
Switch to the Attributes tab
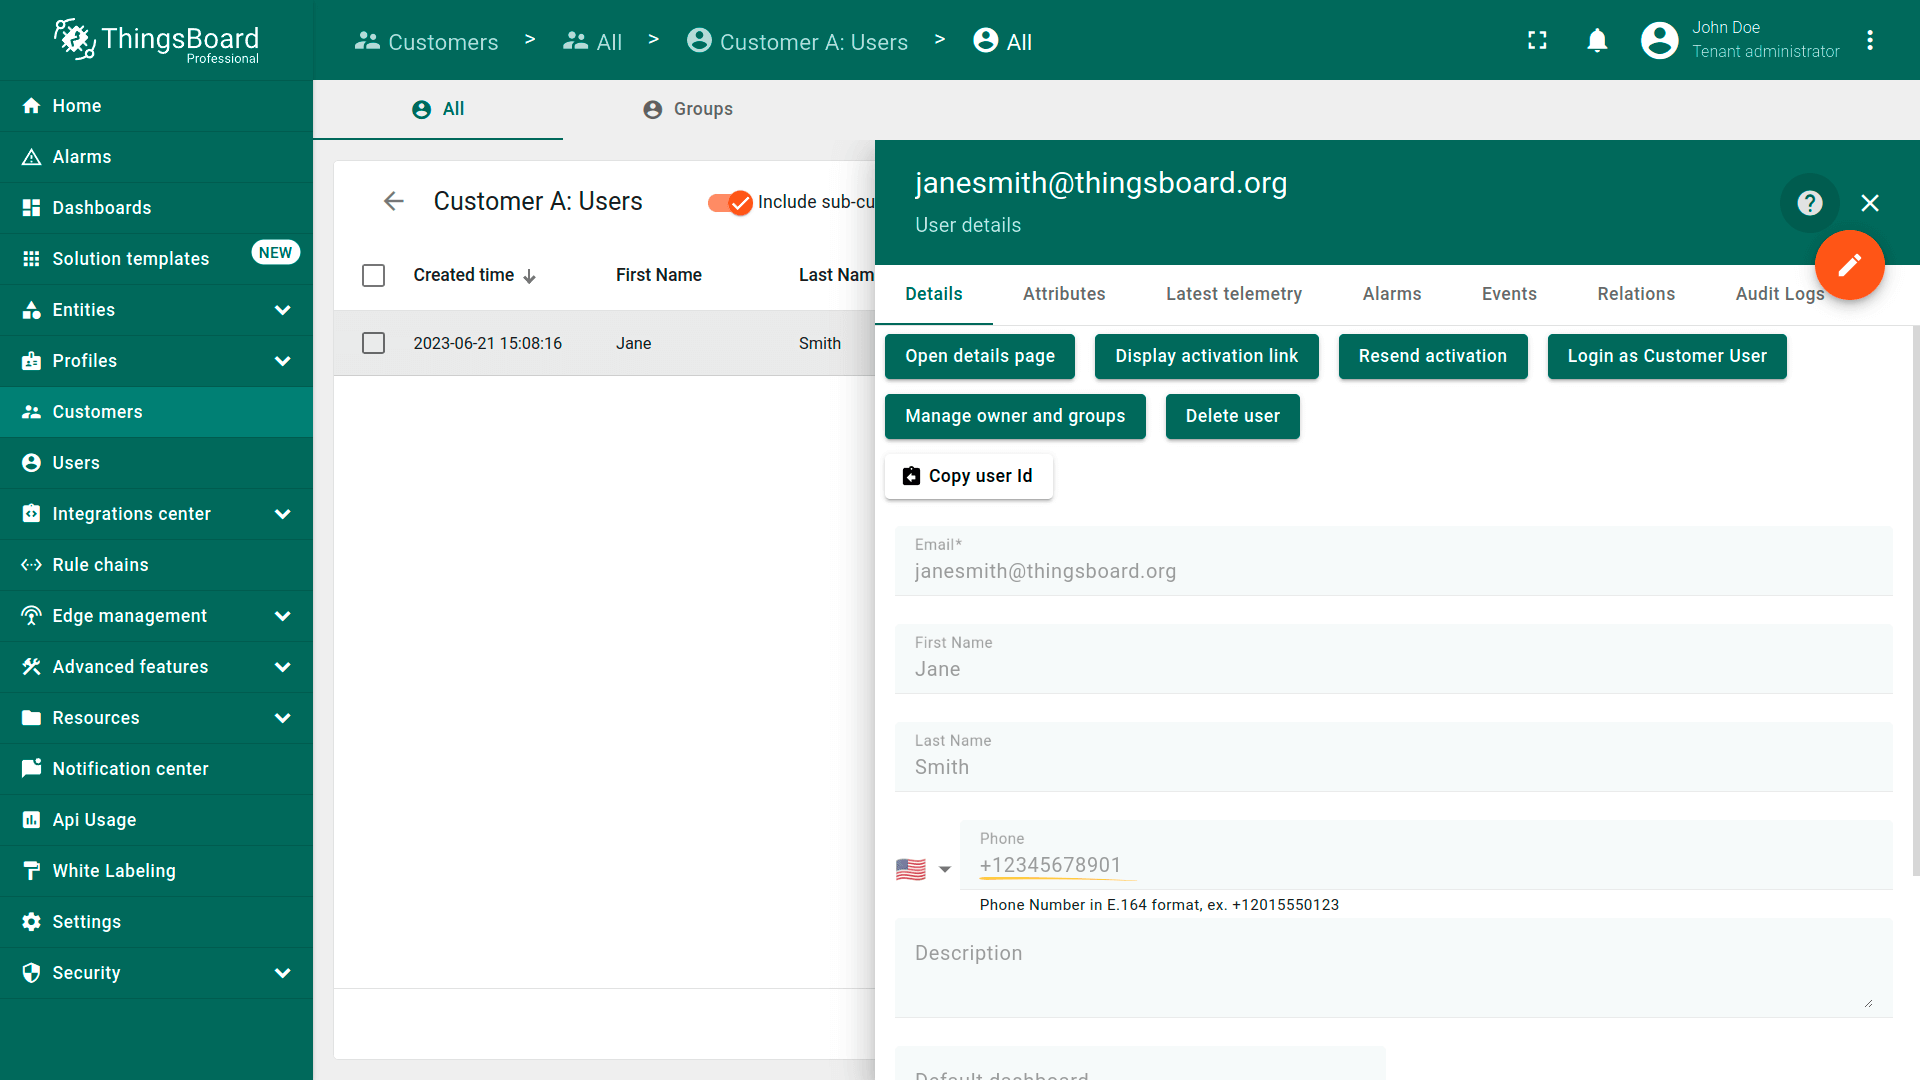pos(1063,294)
